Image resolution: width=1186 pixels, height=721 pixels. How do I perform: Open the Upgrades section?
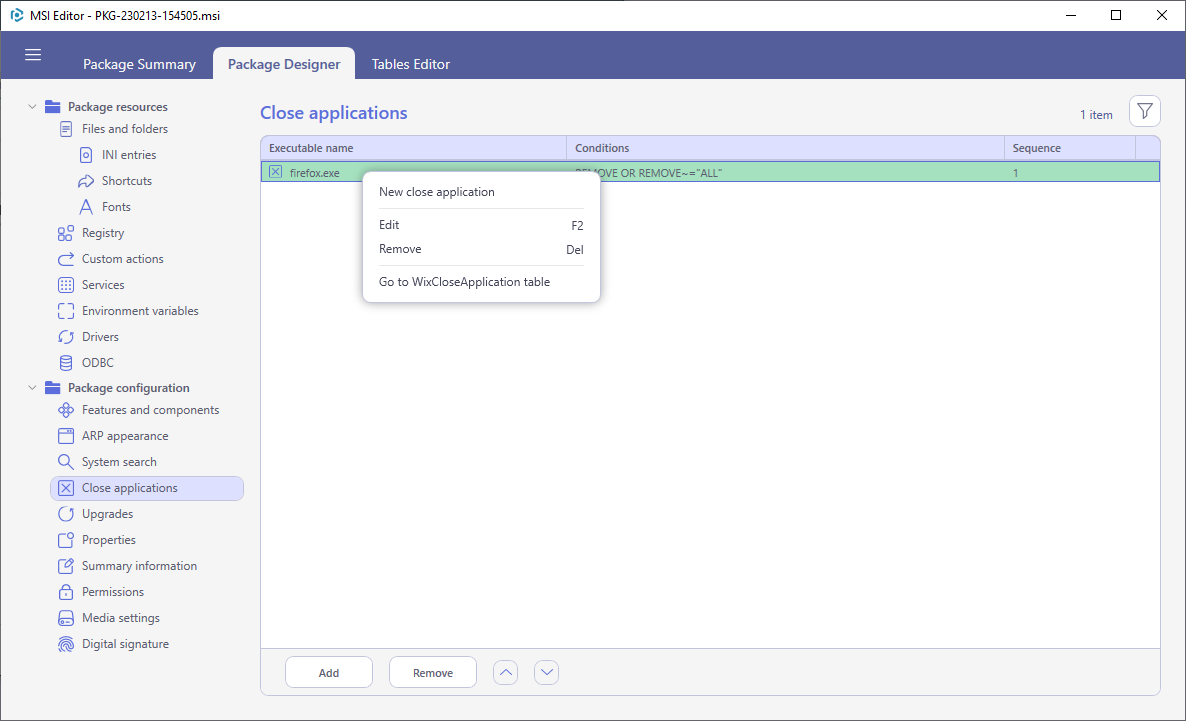pyautogui.click(x=107, y=514)
